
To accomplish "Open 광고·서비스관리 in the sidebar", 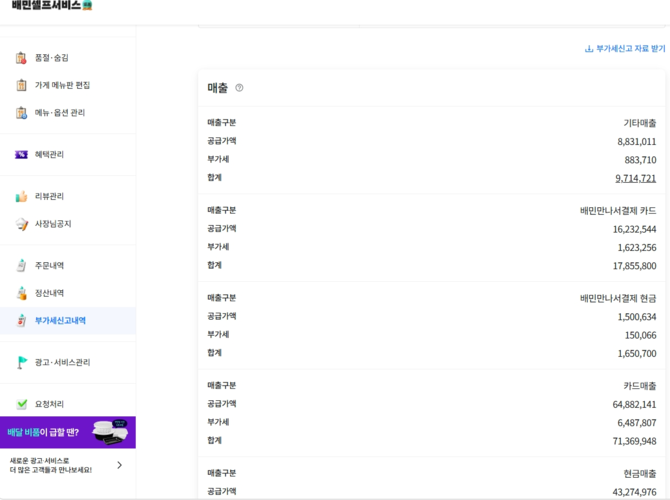I will [x=68, y=362].
